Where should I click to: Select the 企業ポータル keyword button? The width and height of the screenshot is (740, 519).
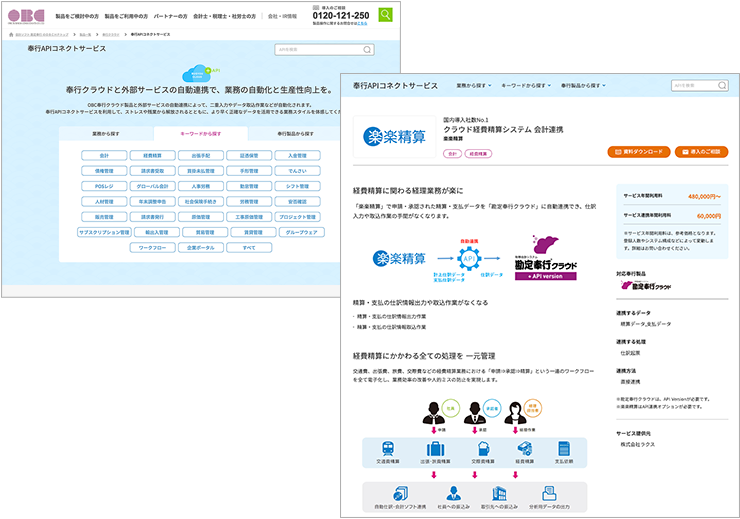[201, 248]
